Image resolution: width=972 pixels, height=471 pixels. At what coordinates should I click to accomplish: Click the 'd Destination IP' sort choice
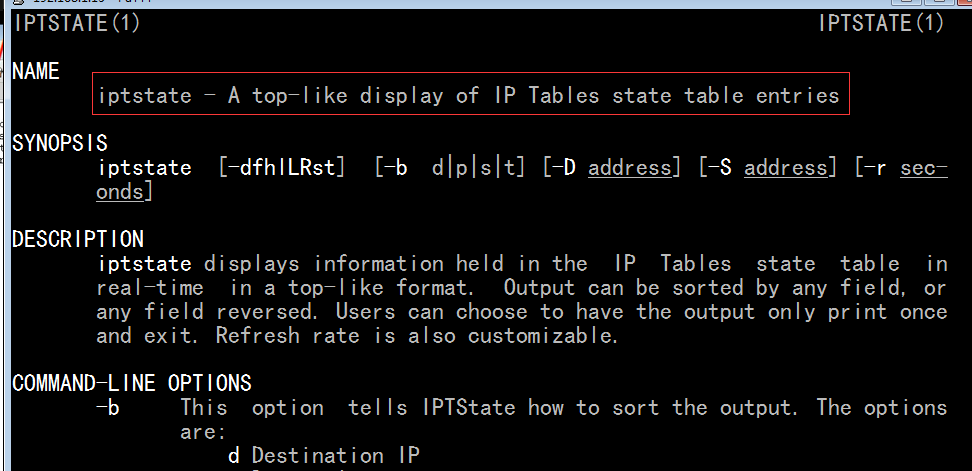coord(324,456)
